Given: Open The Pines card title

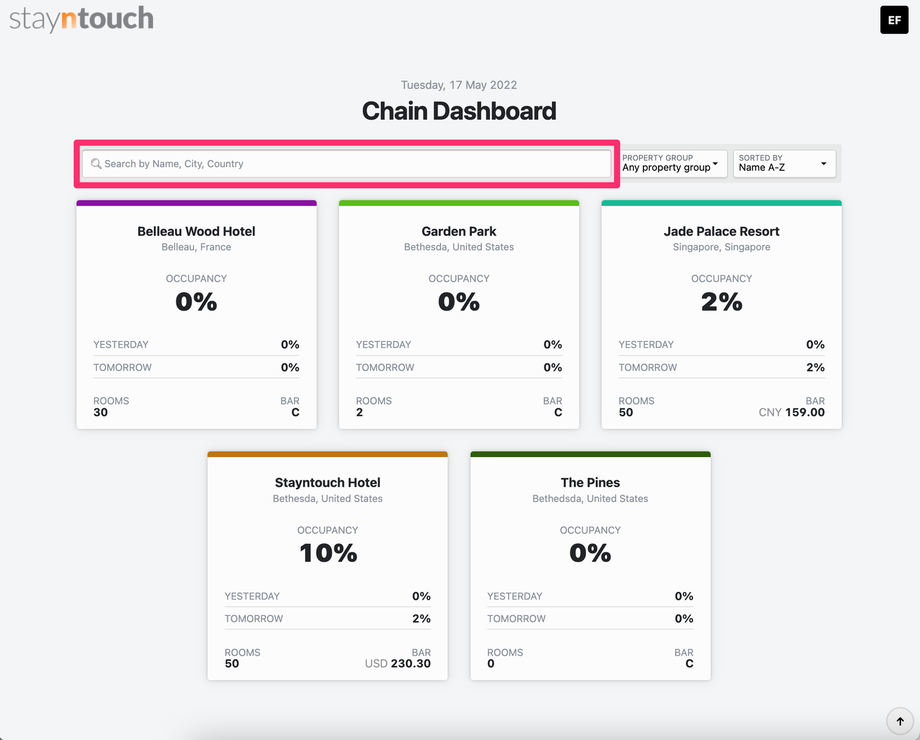Looking at the screenshot, I should tap(590, 482).
